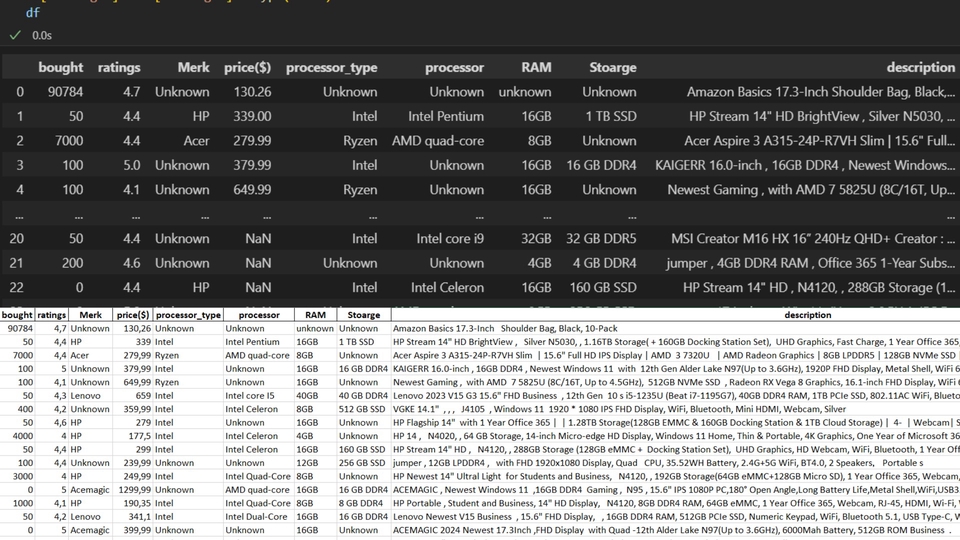The image size is (960, 540).
Task: Click the HP 14, N4020 description cell
Action: [676, 436]
